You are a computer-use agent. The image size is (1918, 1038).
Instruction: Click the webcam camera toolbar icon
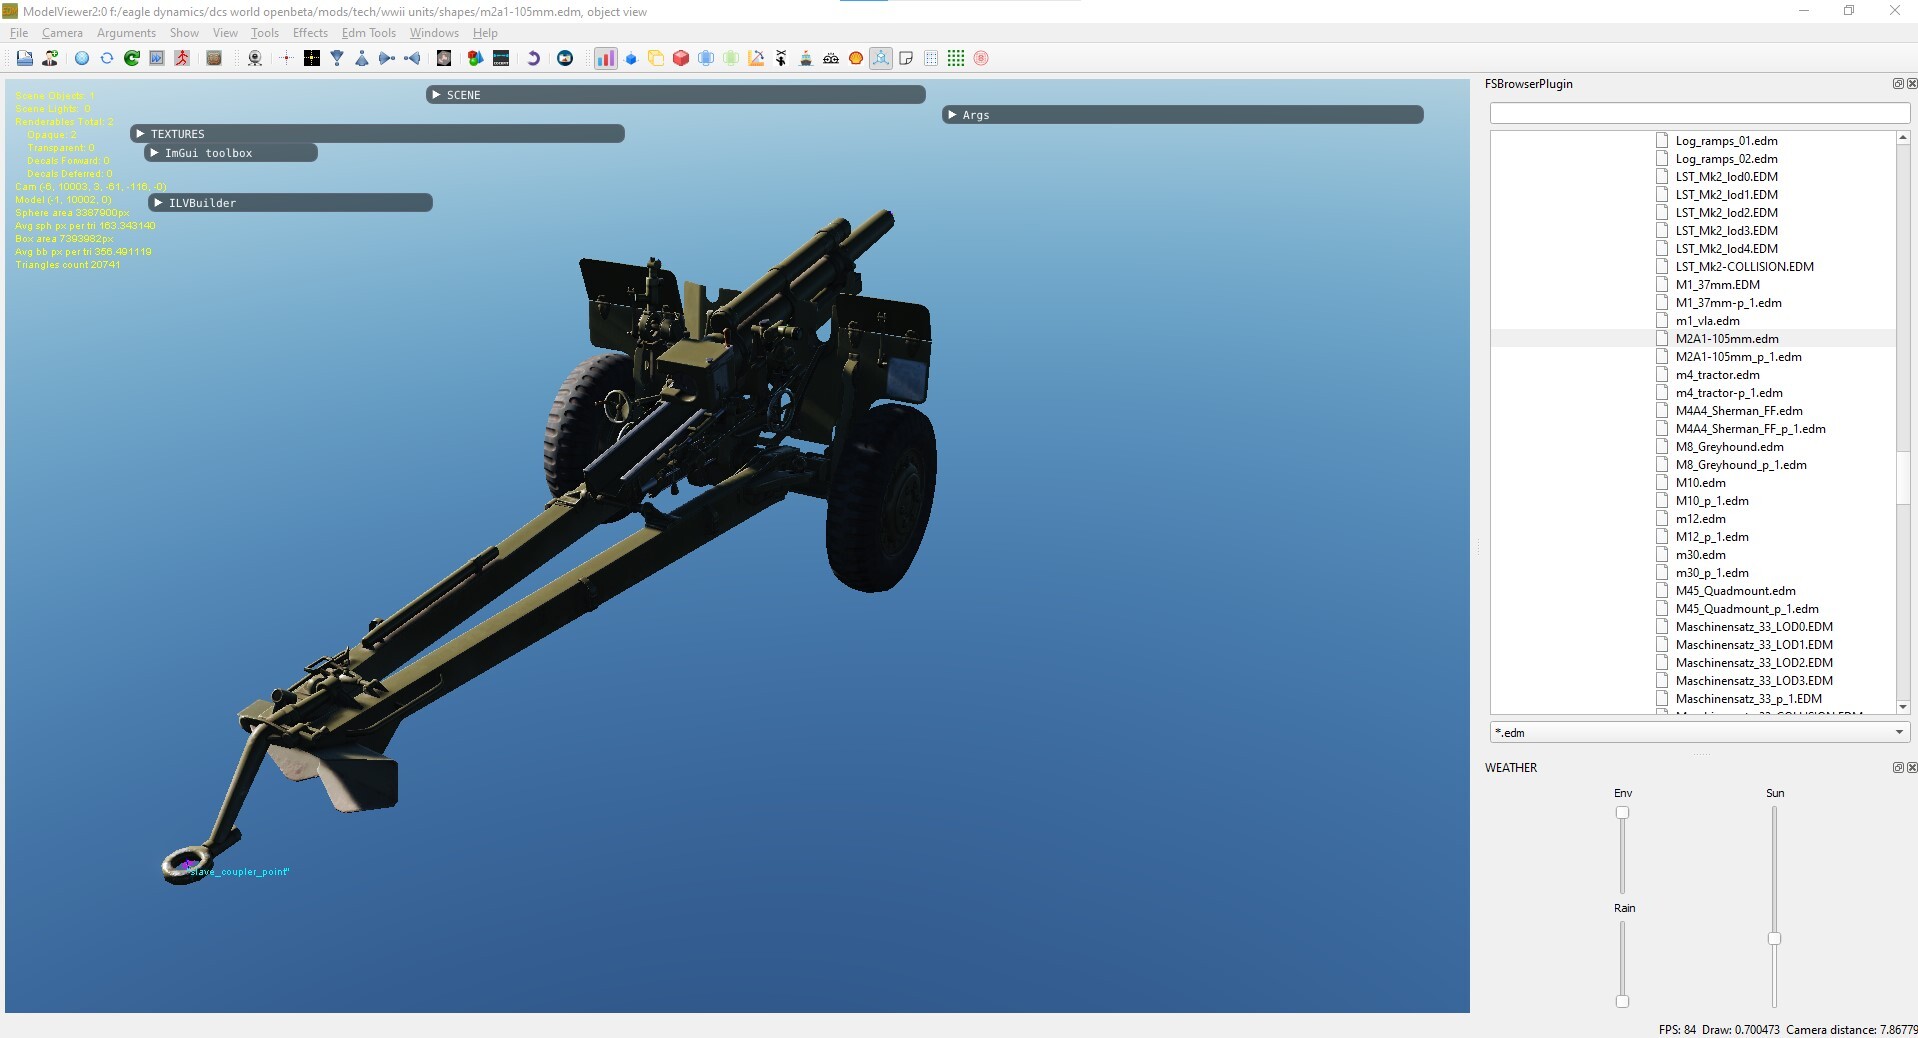255,58
